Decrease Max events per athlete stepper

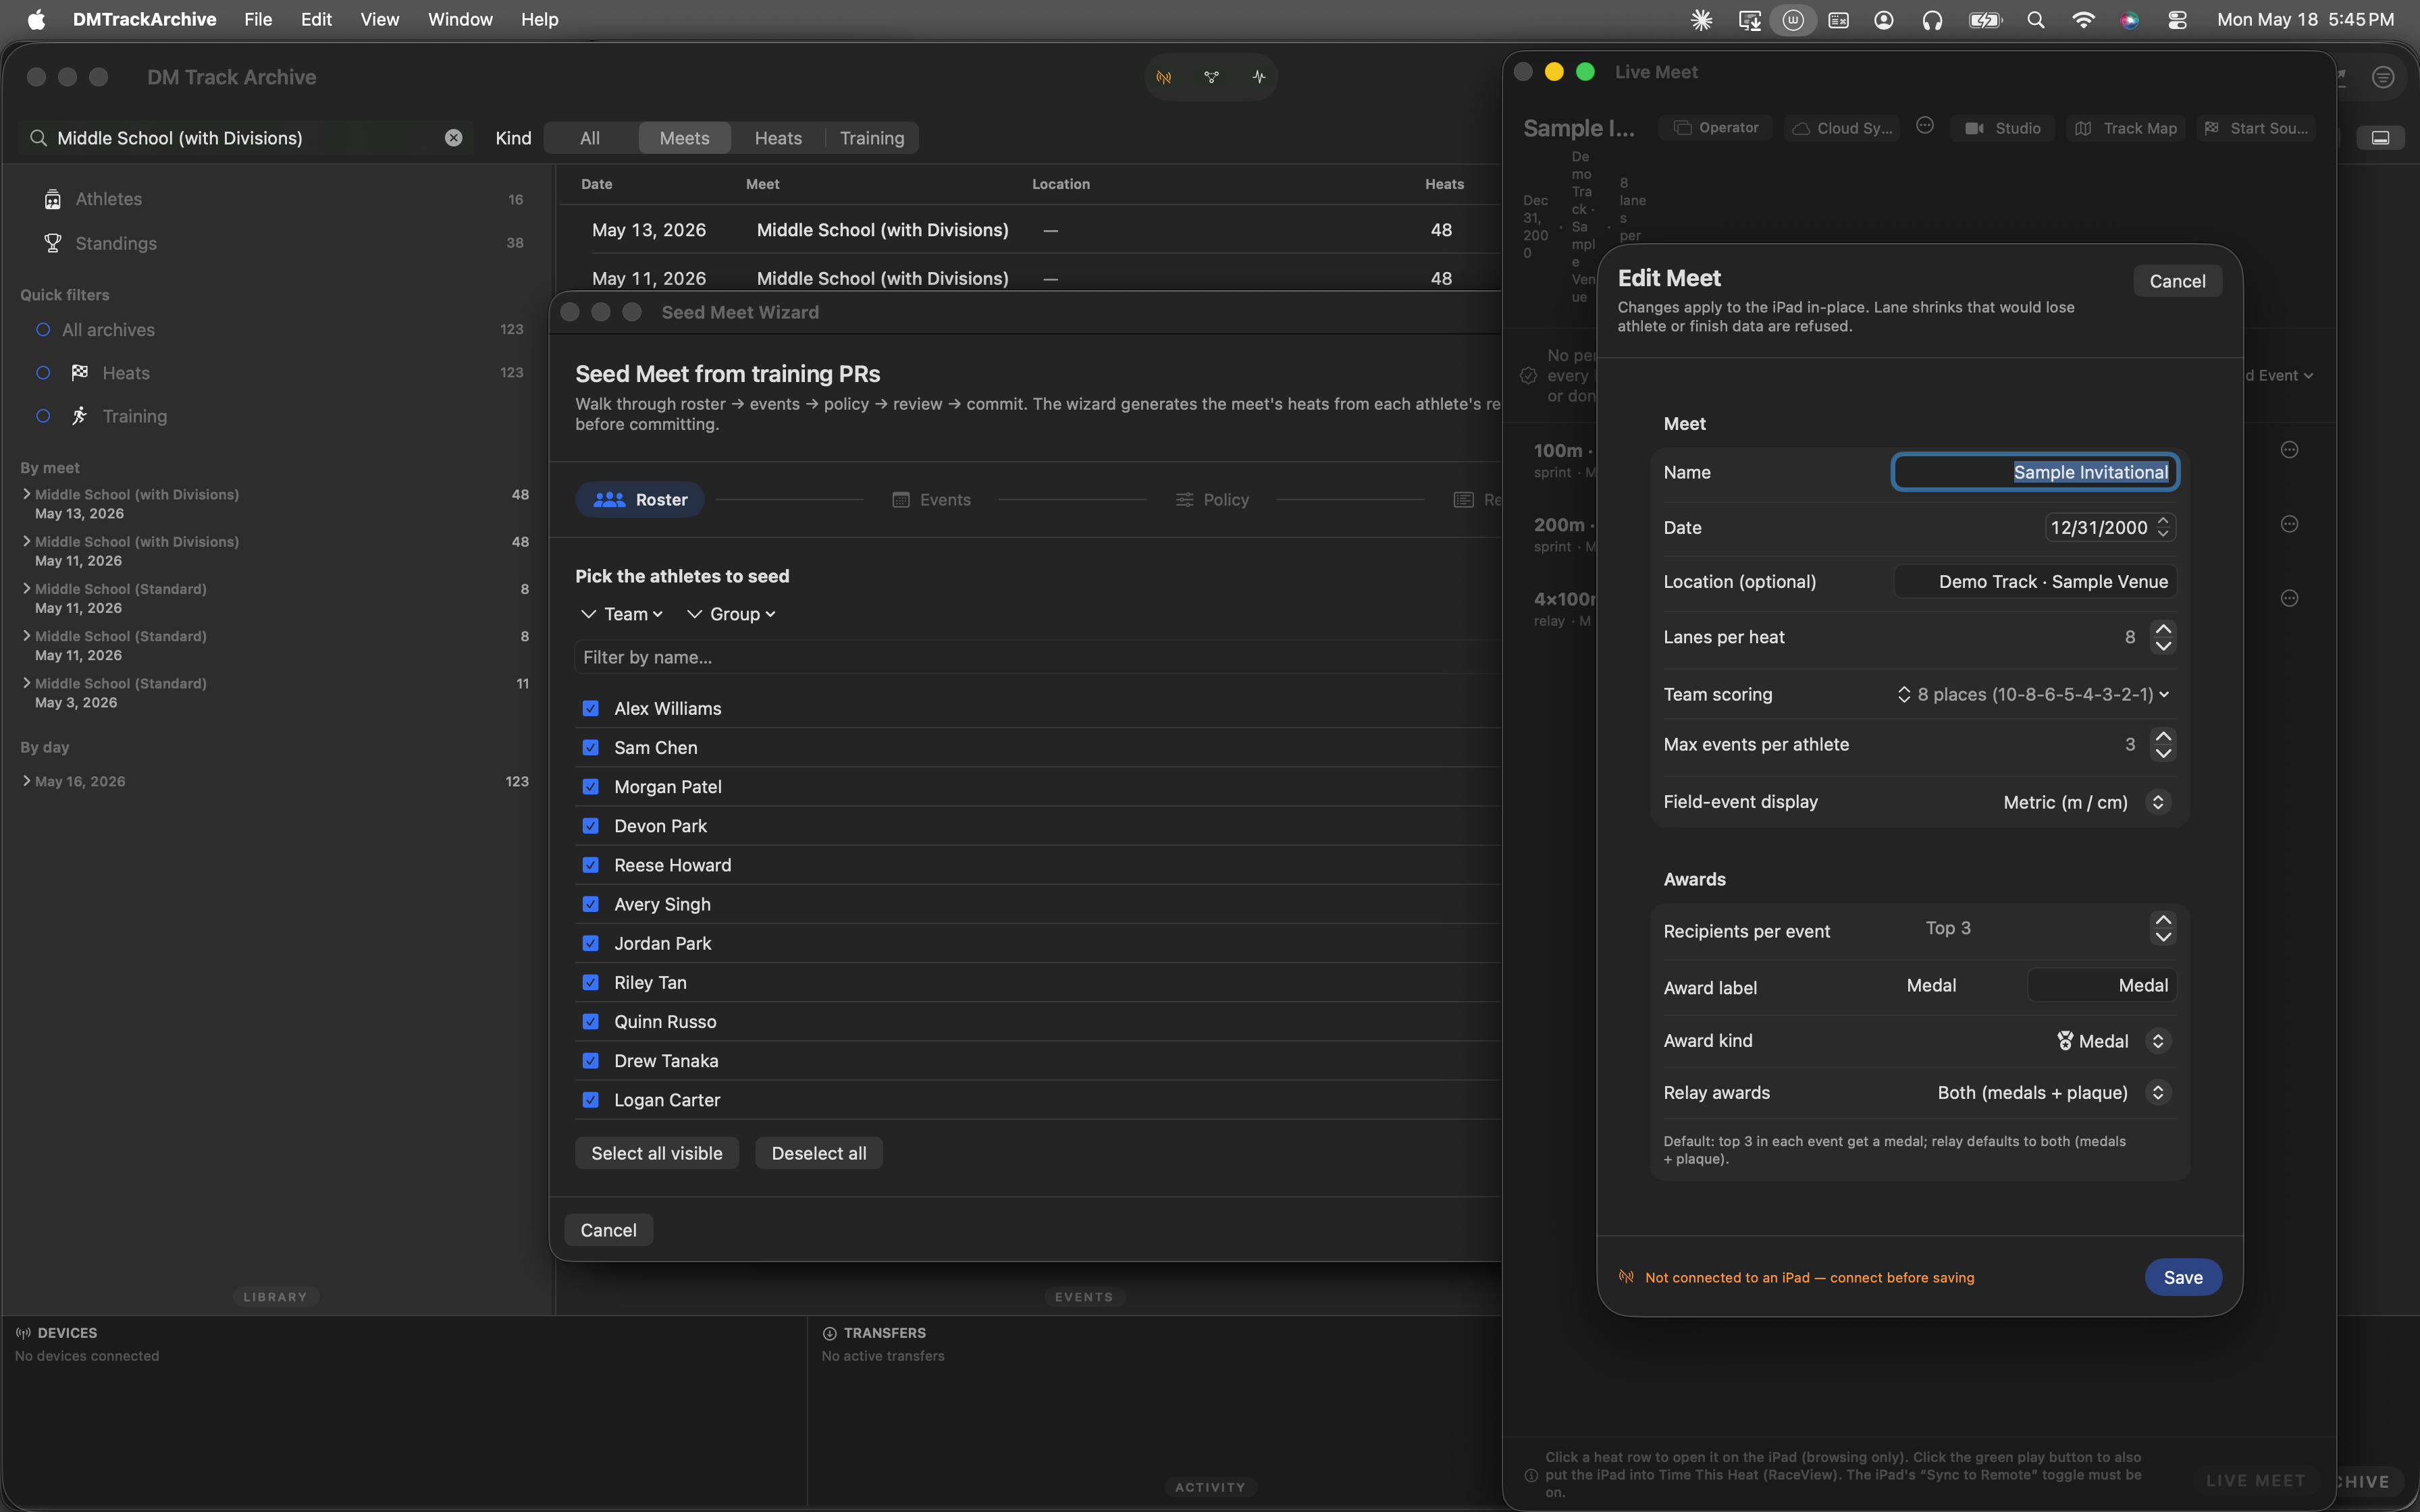[x=2163, y=753]
